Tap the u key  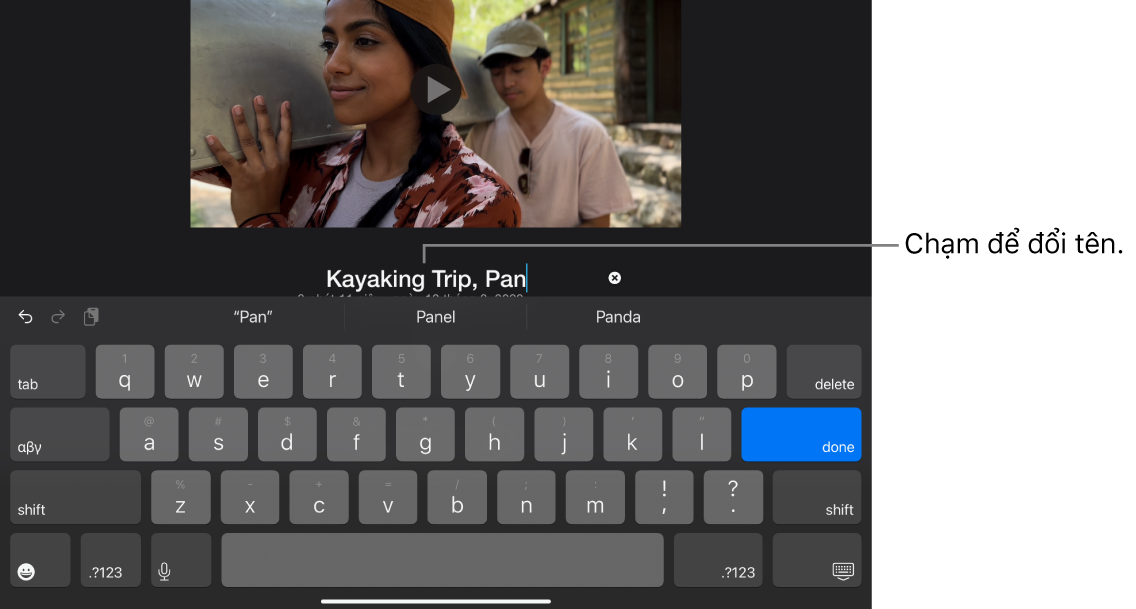[x=539, y=371]
